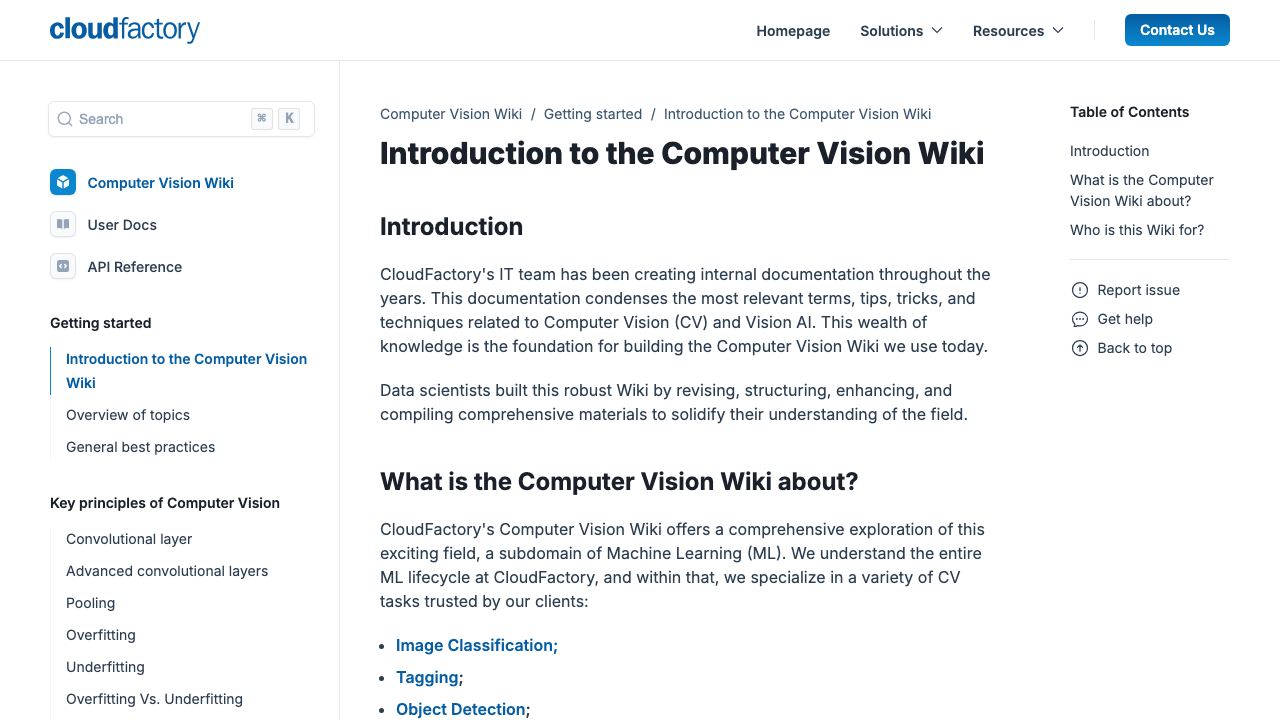Expand the Resources dropdown menu
Image resolution: width=1280 pixels, height=720 pixels.
pos(1018,31)
